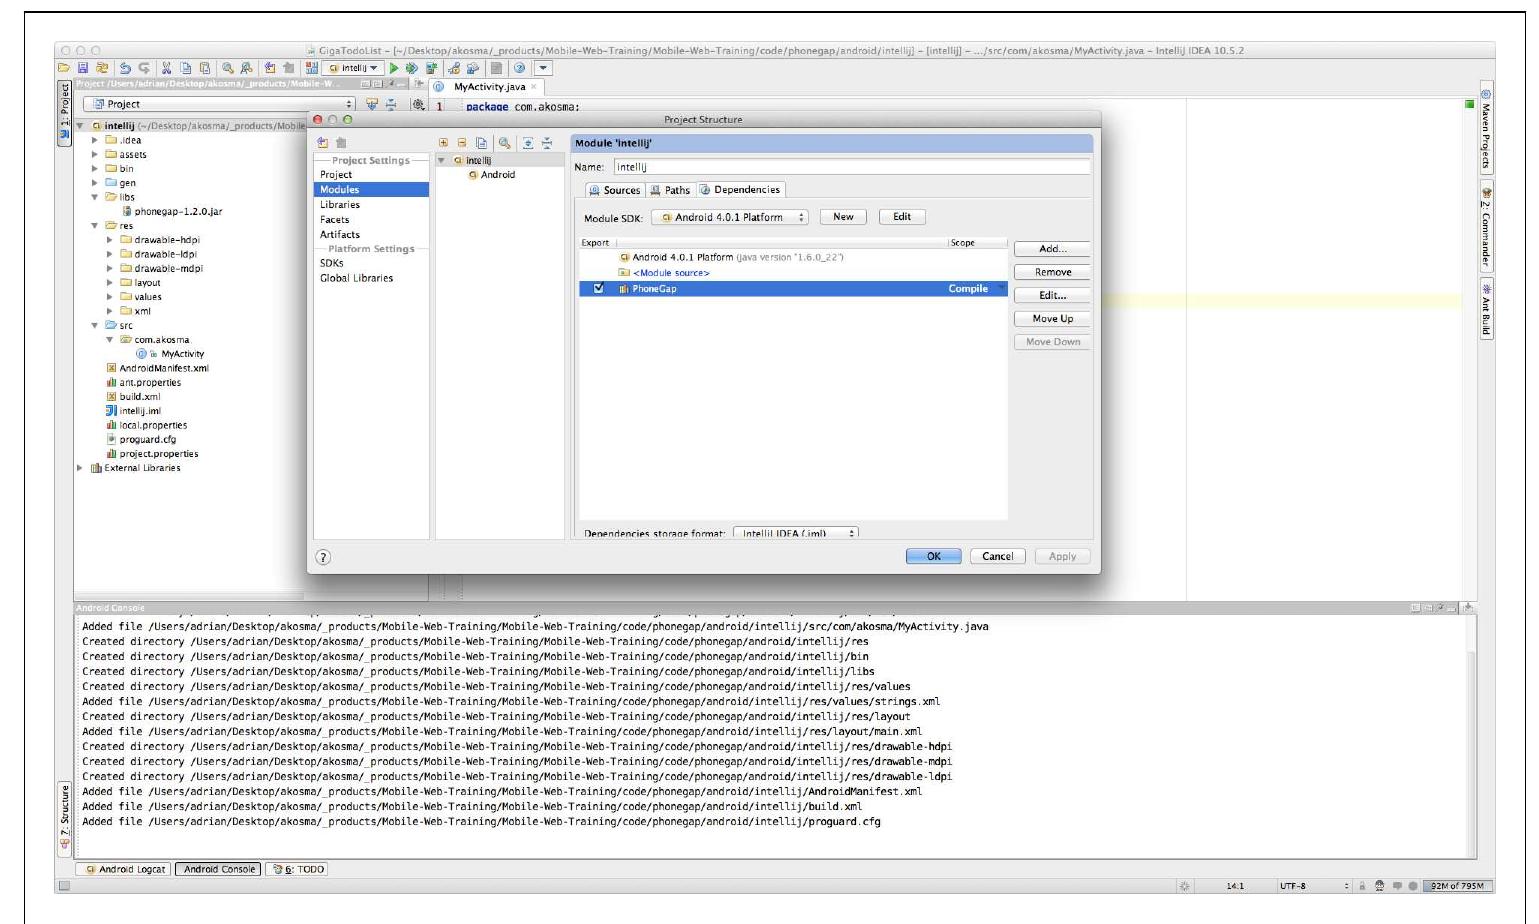Click the OK button
The image size is (1539, 924).
(x=932, y=555)
